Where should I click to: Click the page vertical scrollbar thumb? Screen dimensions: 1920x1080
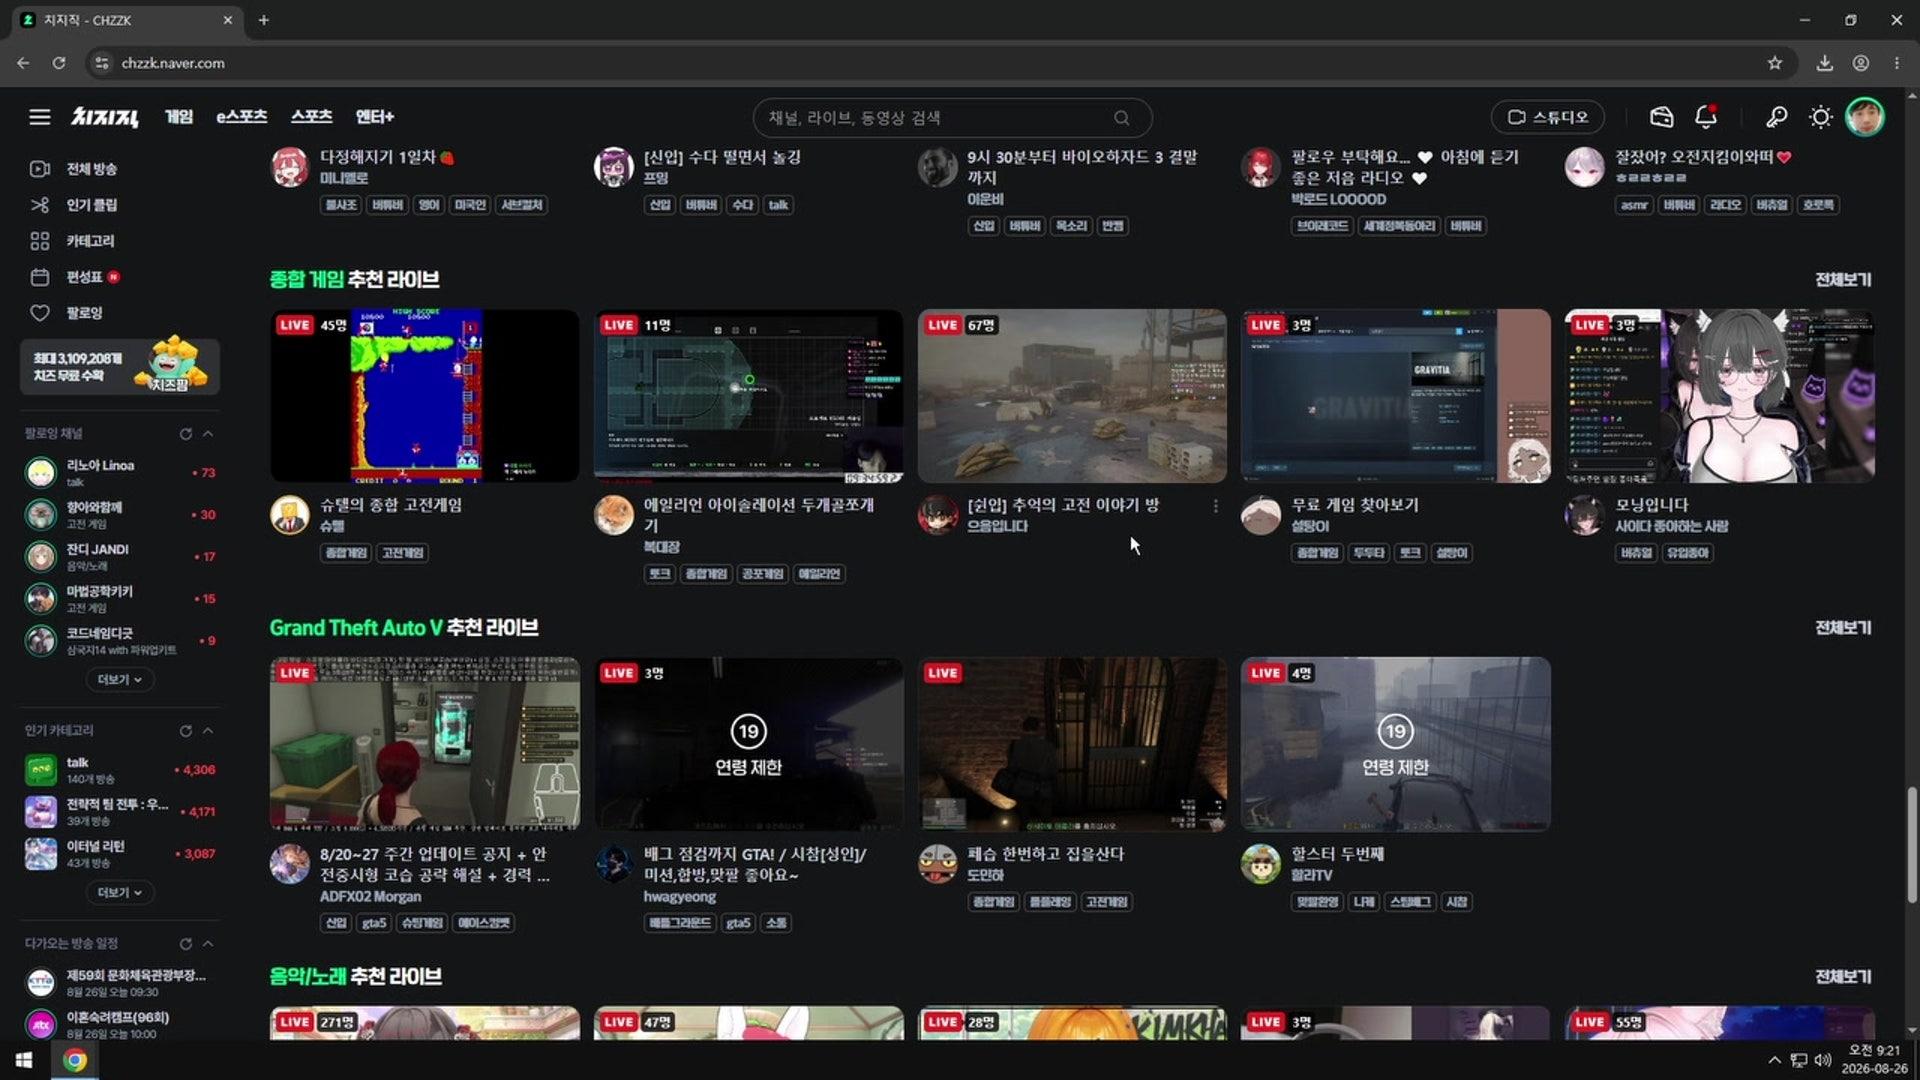(1912, 845)
